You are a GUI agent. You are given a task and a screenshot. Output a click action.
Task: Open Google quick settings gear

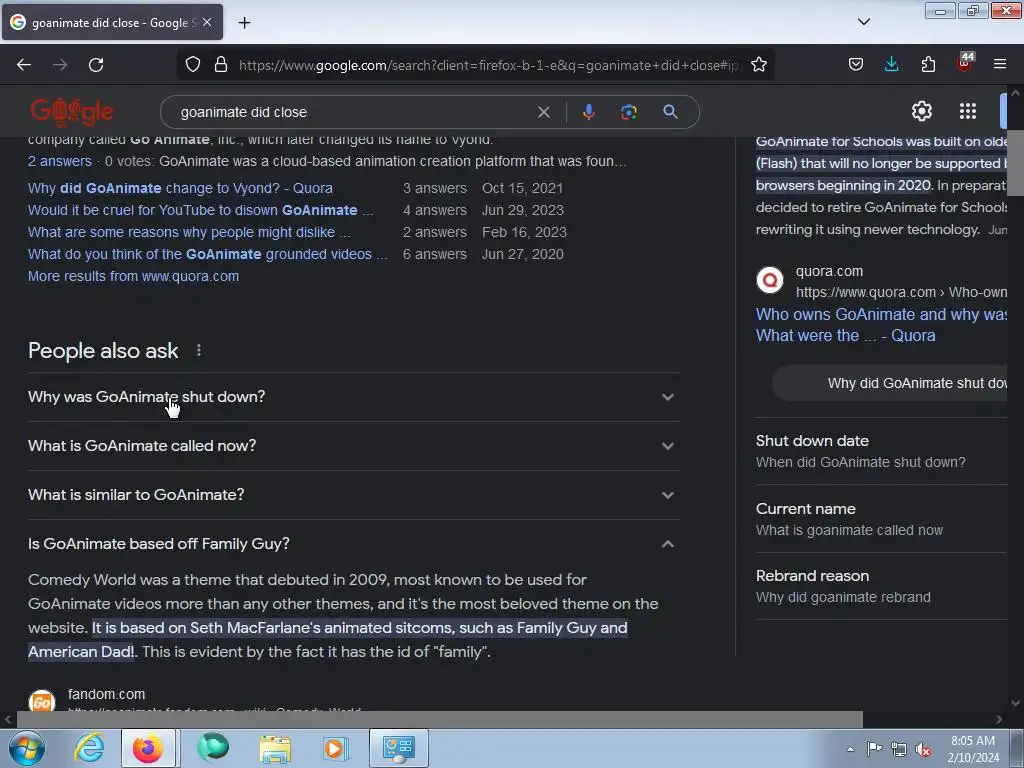(921, 111)
